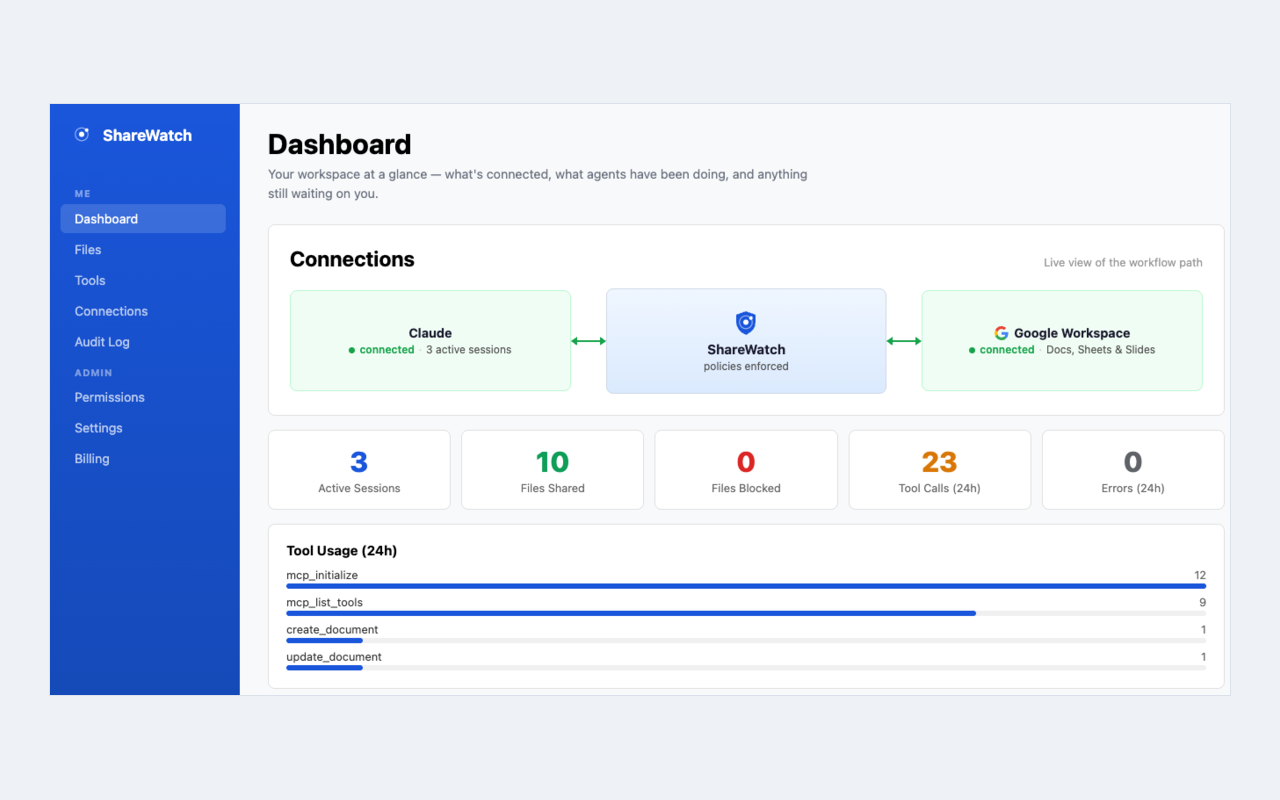Click the count 9 for mcp_list_tools

coord(1203,603)
